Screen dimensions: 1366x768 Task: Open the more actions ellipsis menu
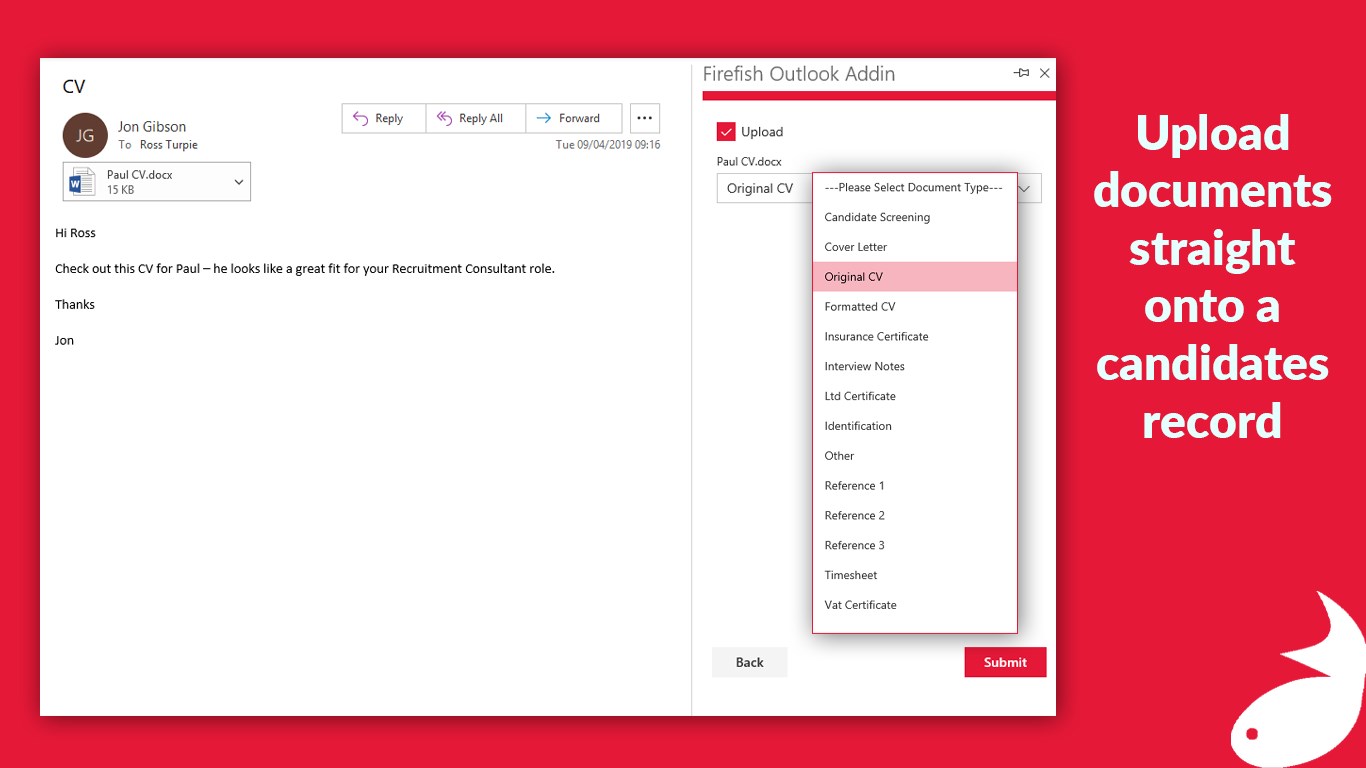(645, 118)
